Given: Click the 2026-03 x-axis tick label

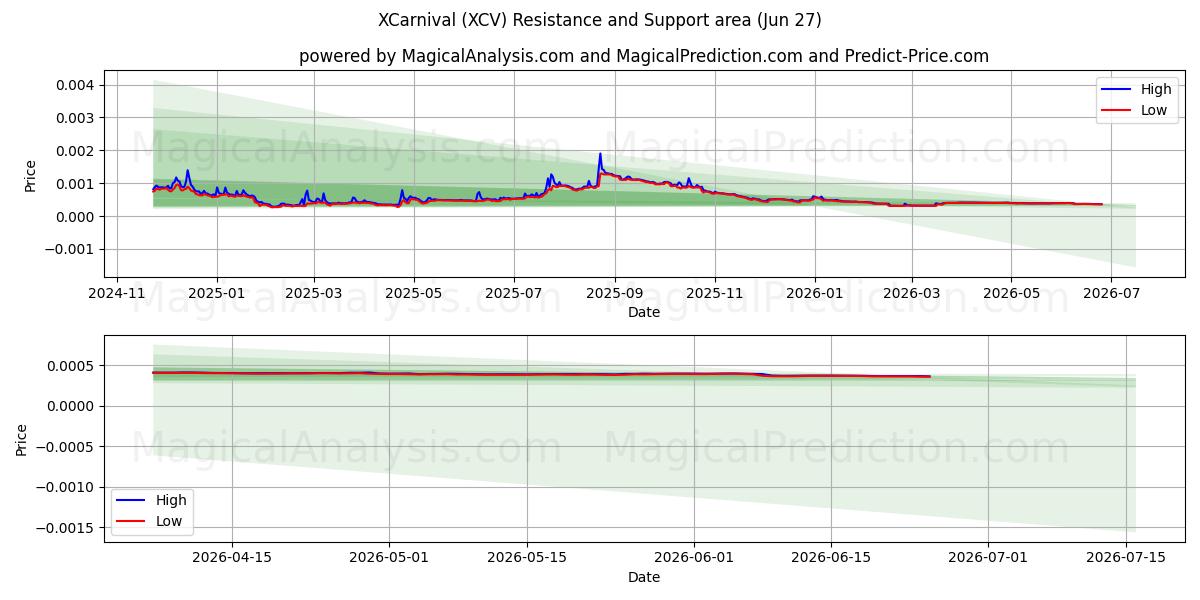Looking at the screenshot, I should coord(912,294).
